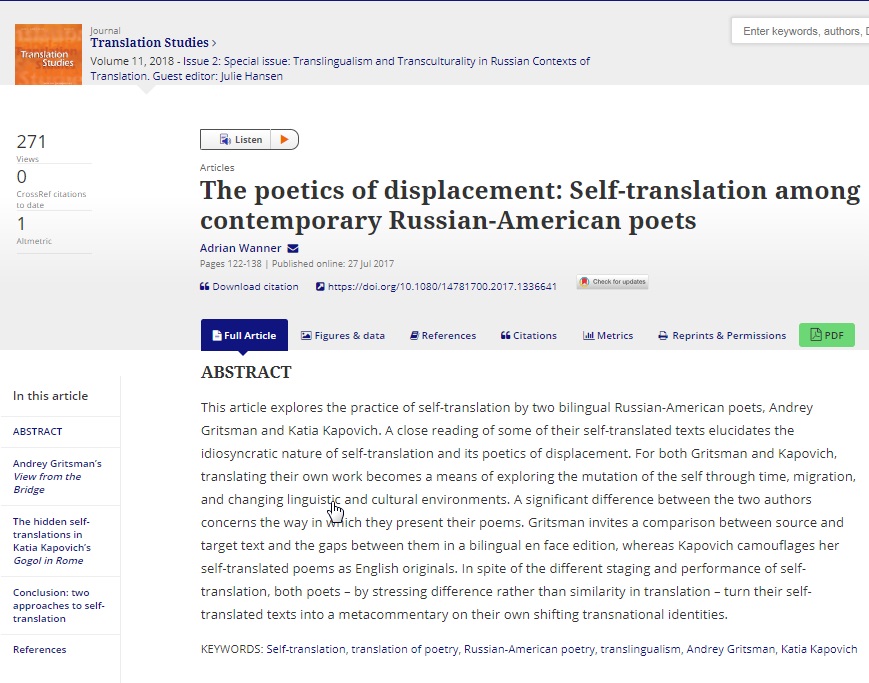This screenshot has height=683, width=869.
Task: Click the PDF file icon on green button
Action: coord(816,334)
